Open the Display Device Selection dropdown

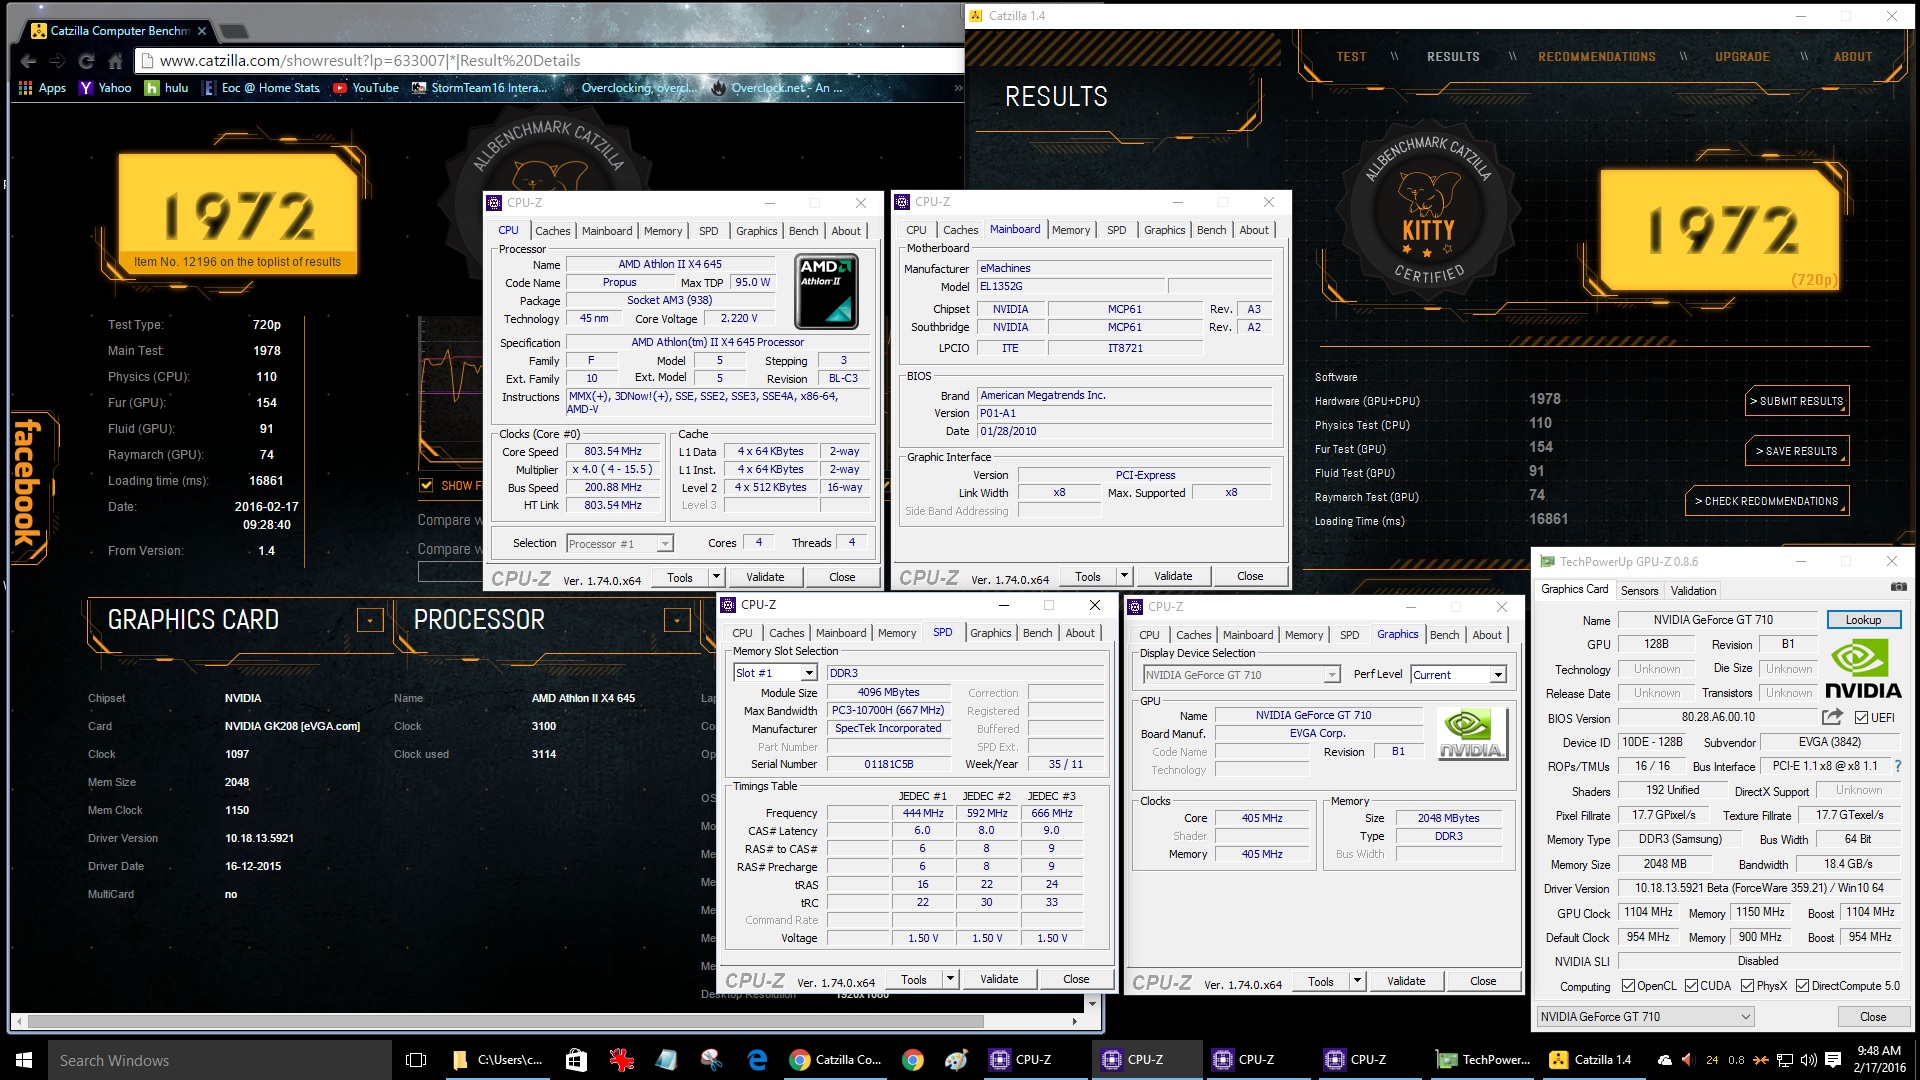click(1241, 675)
